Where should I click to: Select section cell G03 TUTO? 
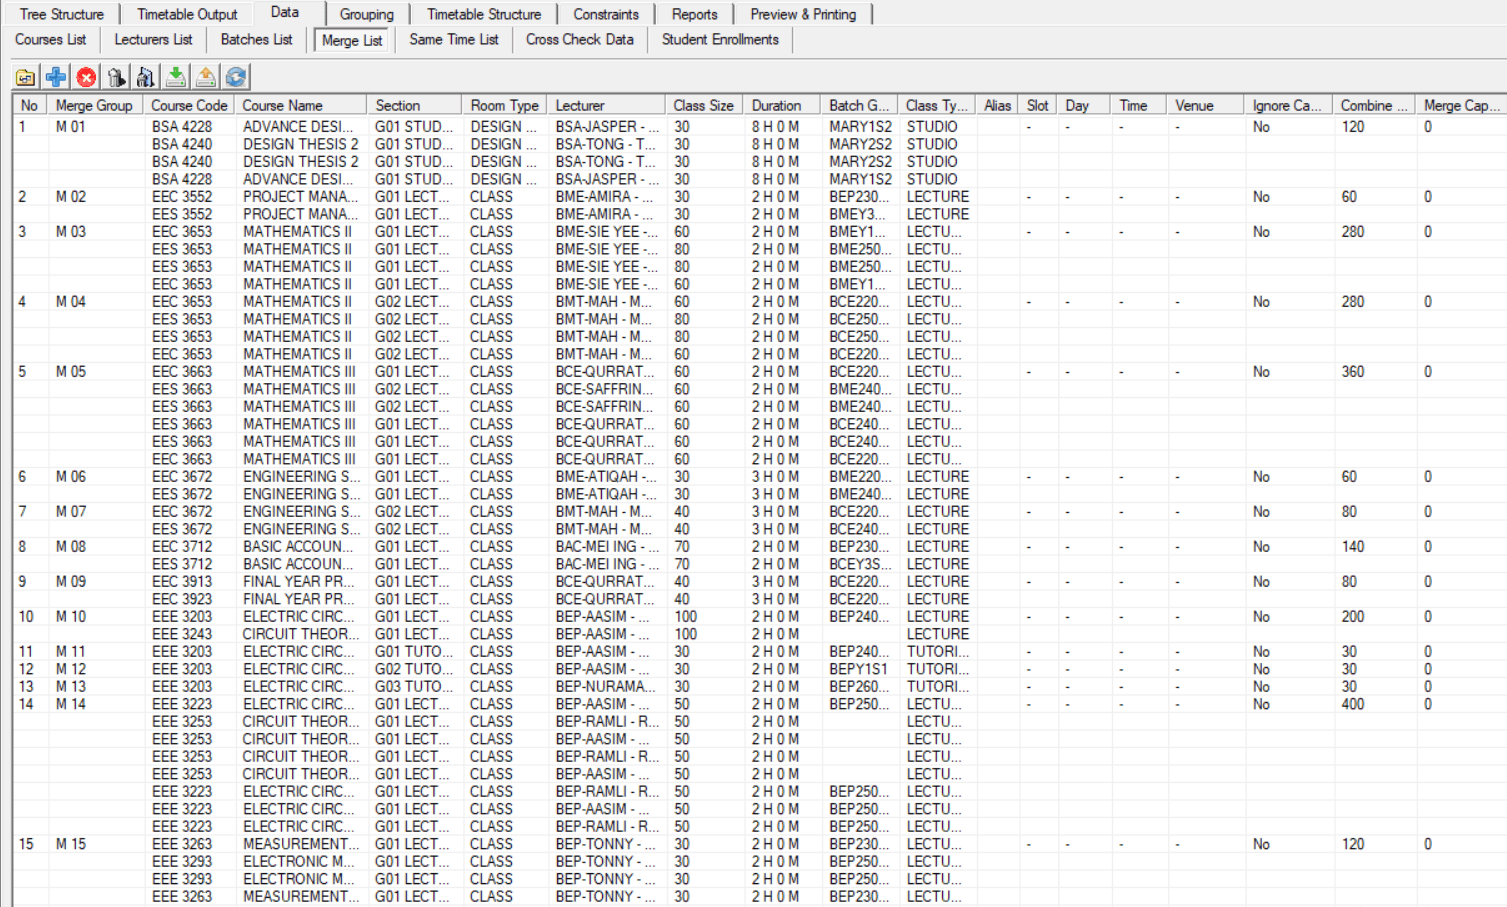(x=414, y=687)
